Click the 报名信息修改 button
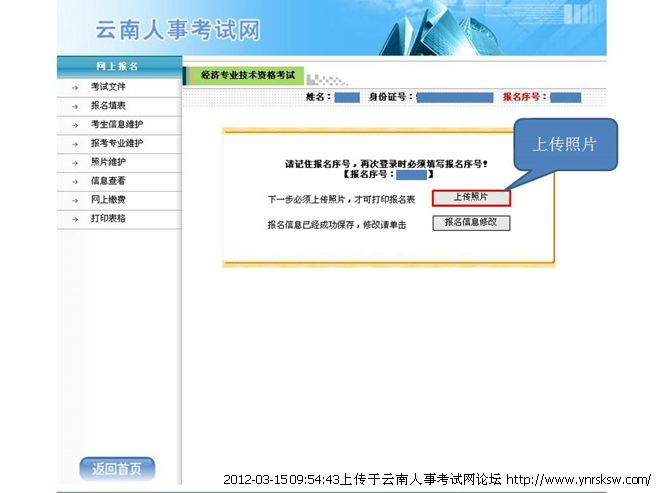Screen dimensions: 658x493 click(x=471, y=223)
